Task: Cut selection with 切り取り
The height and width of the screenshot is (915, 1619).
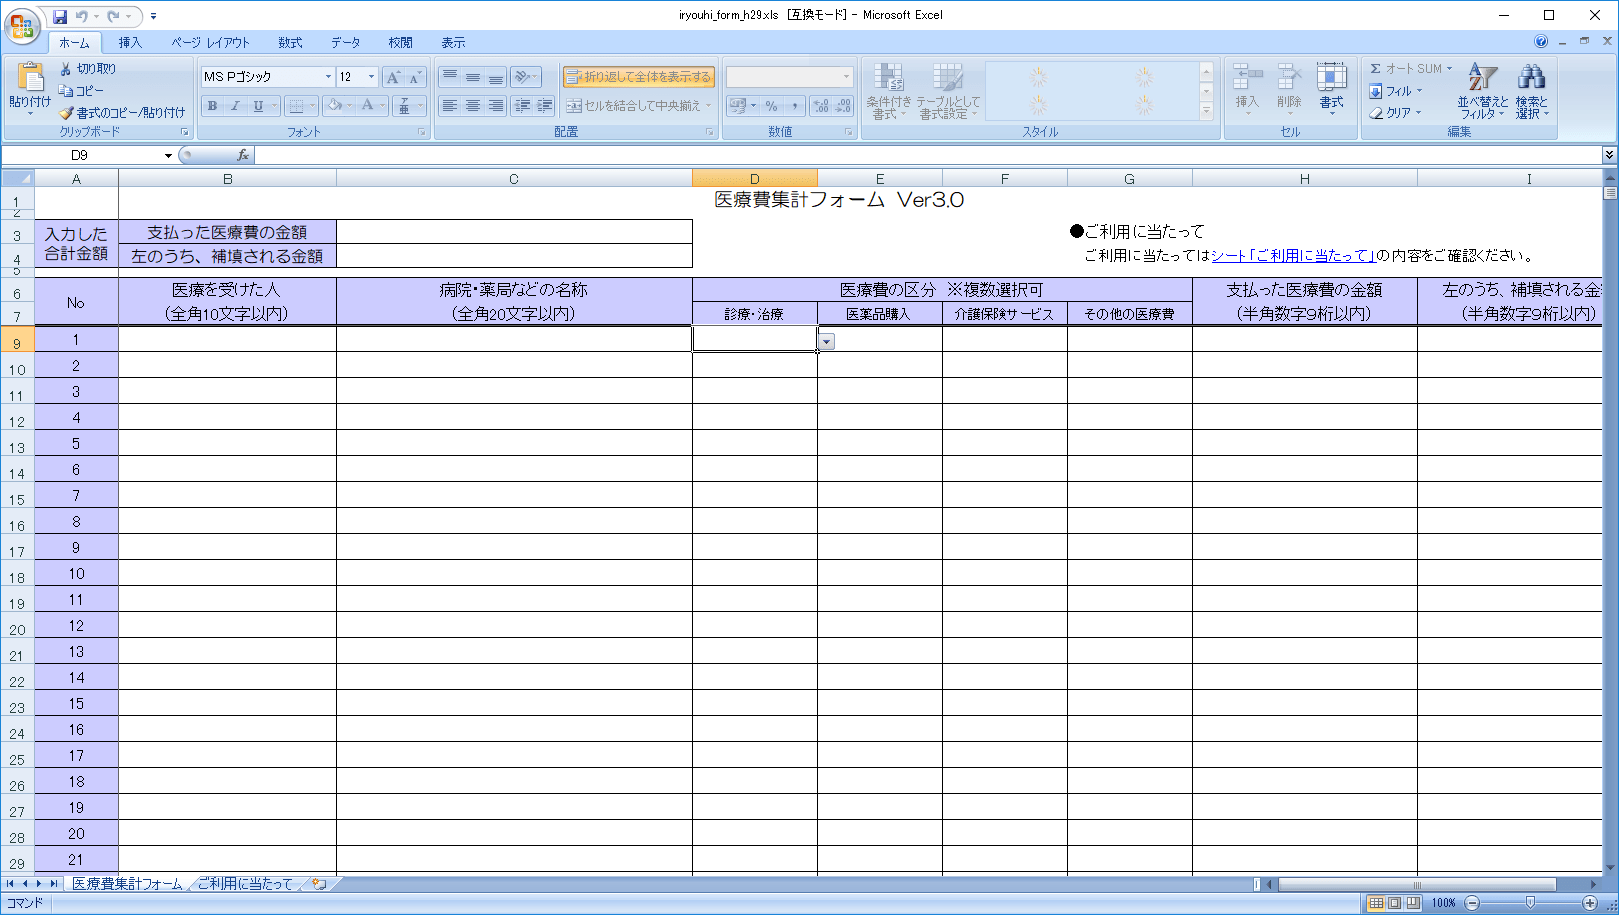Action: 88,69
